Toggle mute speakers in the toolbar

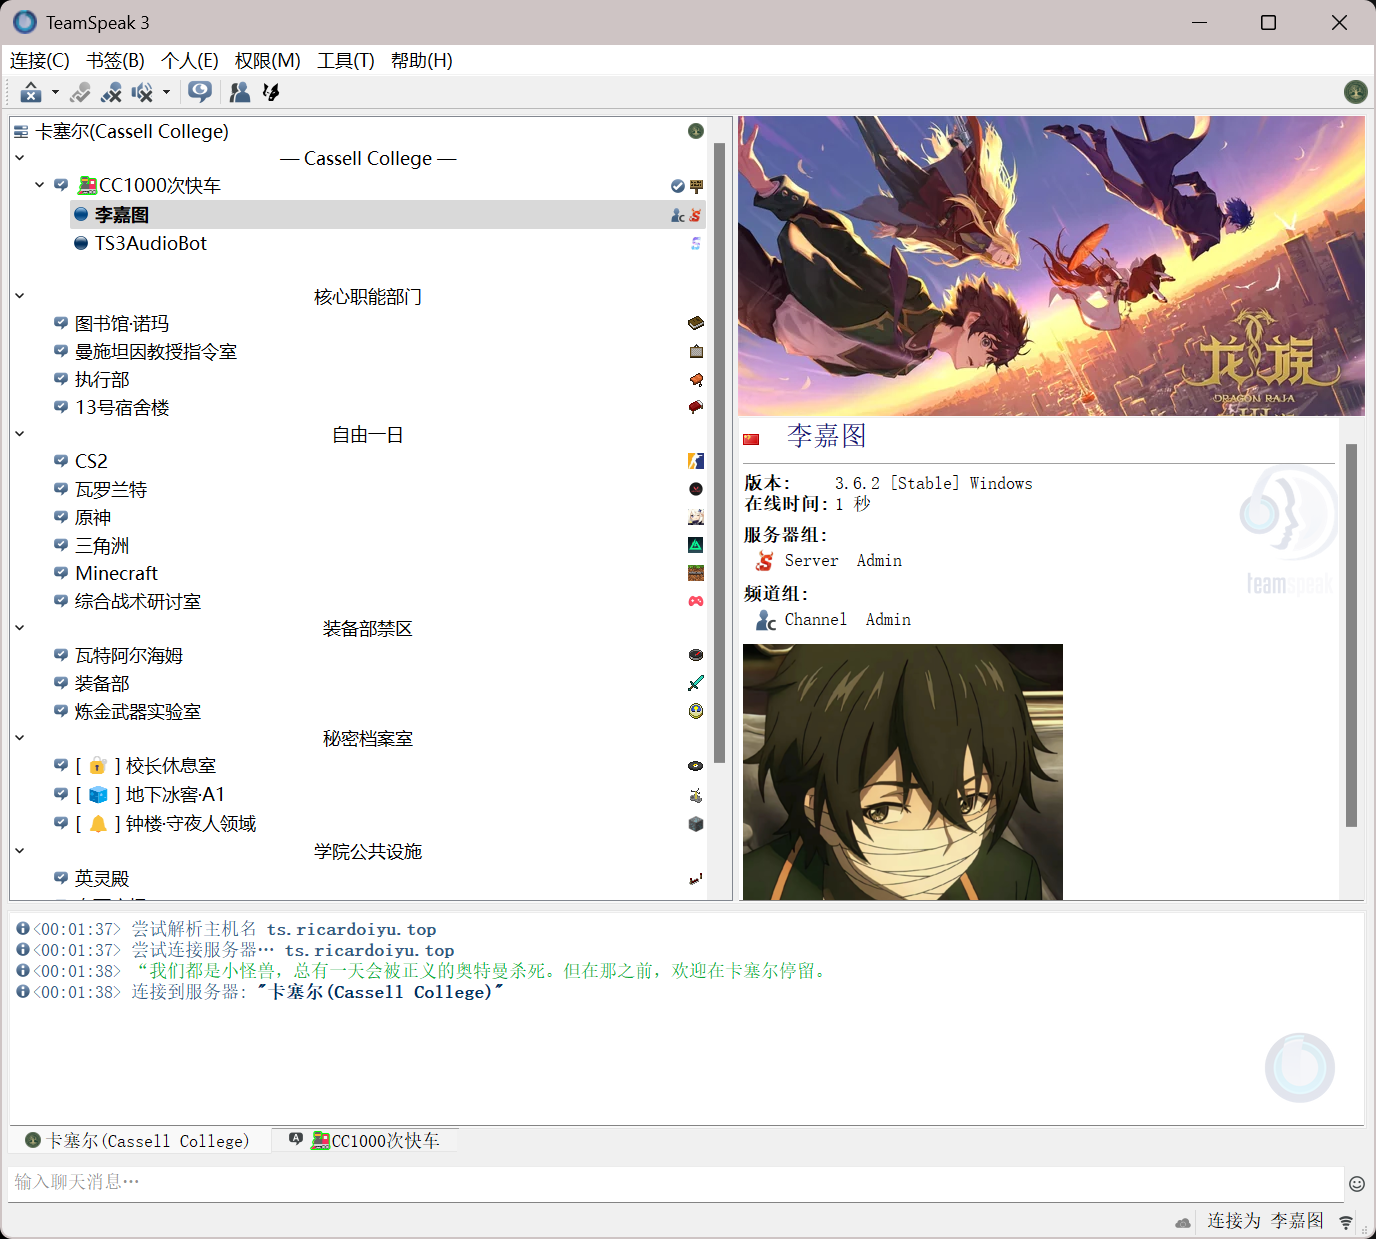(142, 93)
